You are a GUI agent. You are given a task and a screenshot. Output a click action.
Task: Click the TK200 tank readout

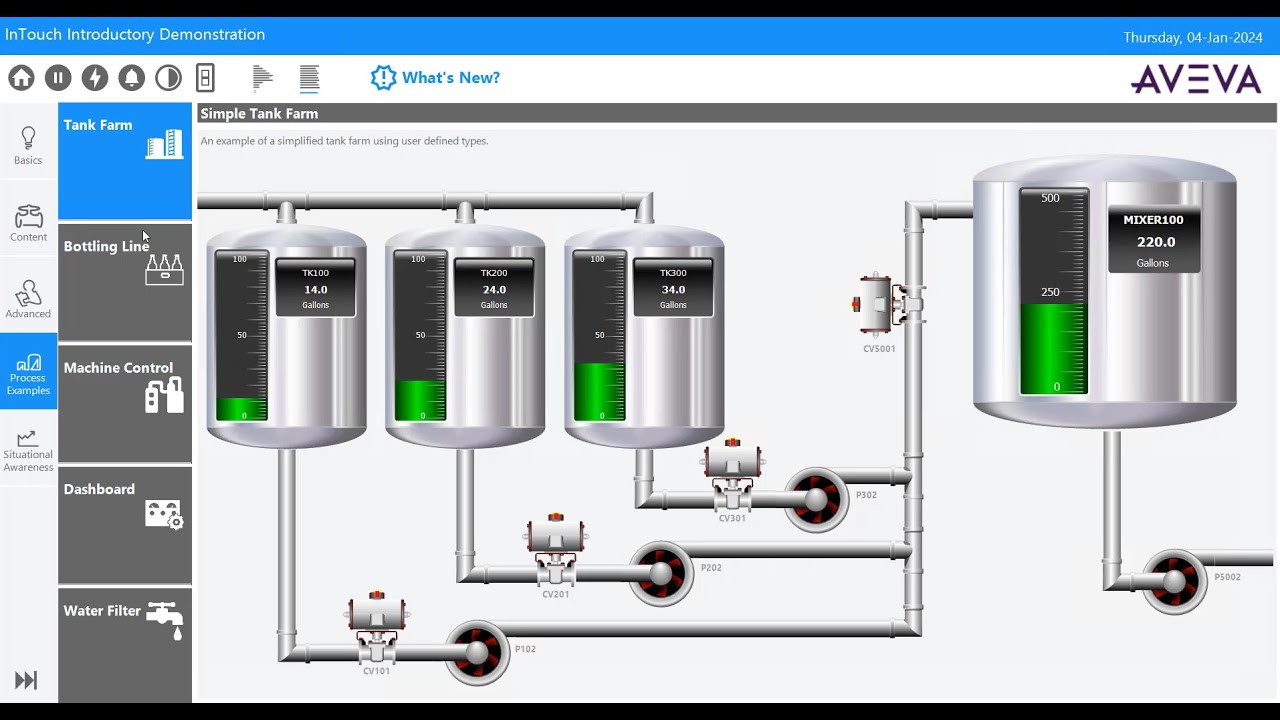click(x=494, y=288)
